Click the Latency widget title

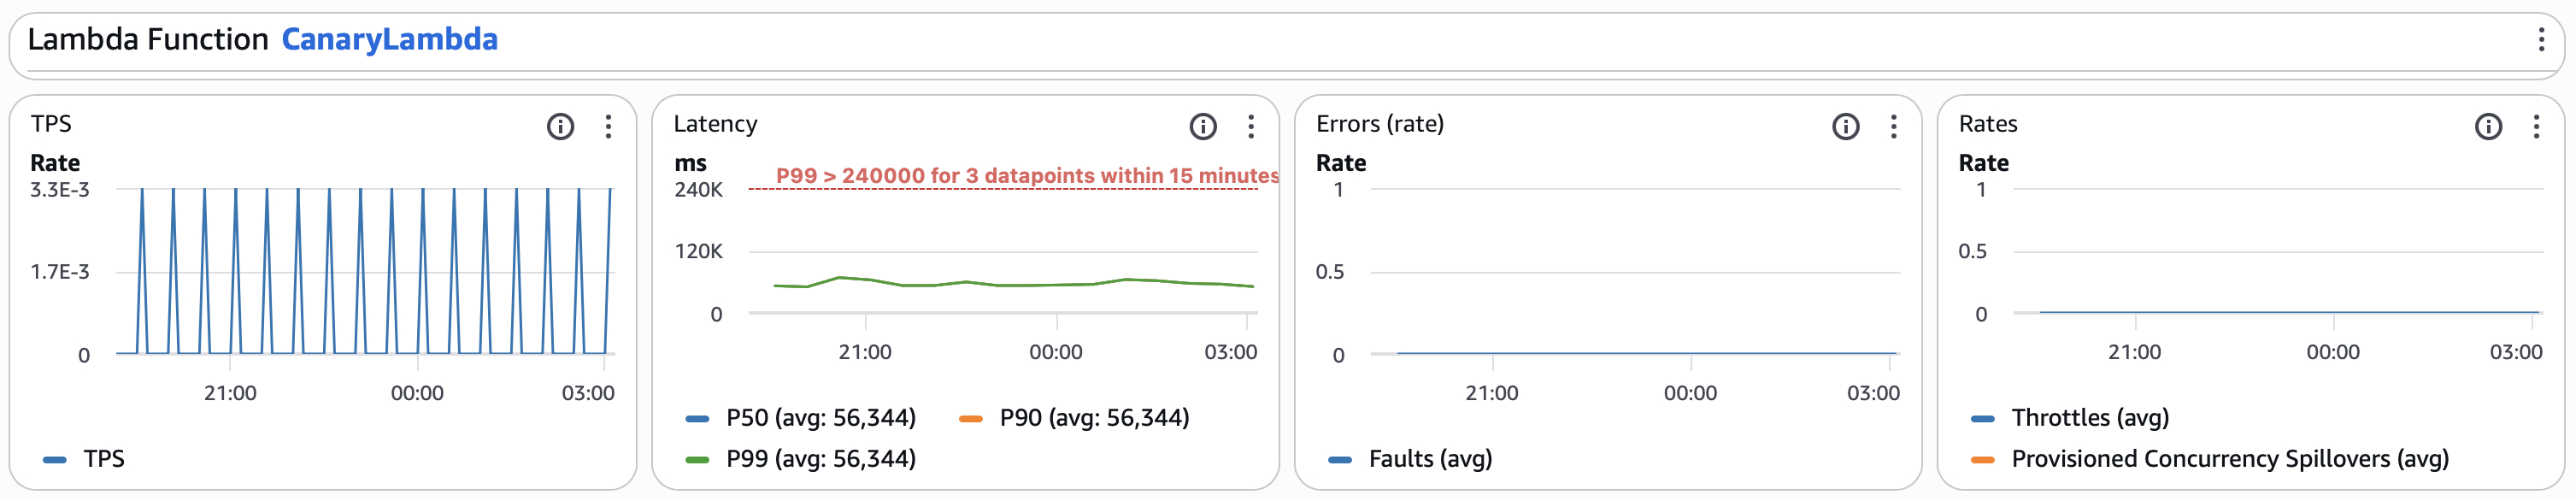[715, 124]
